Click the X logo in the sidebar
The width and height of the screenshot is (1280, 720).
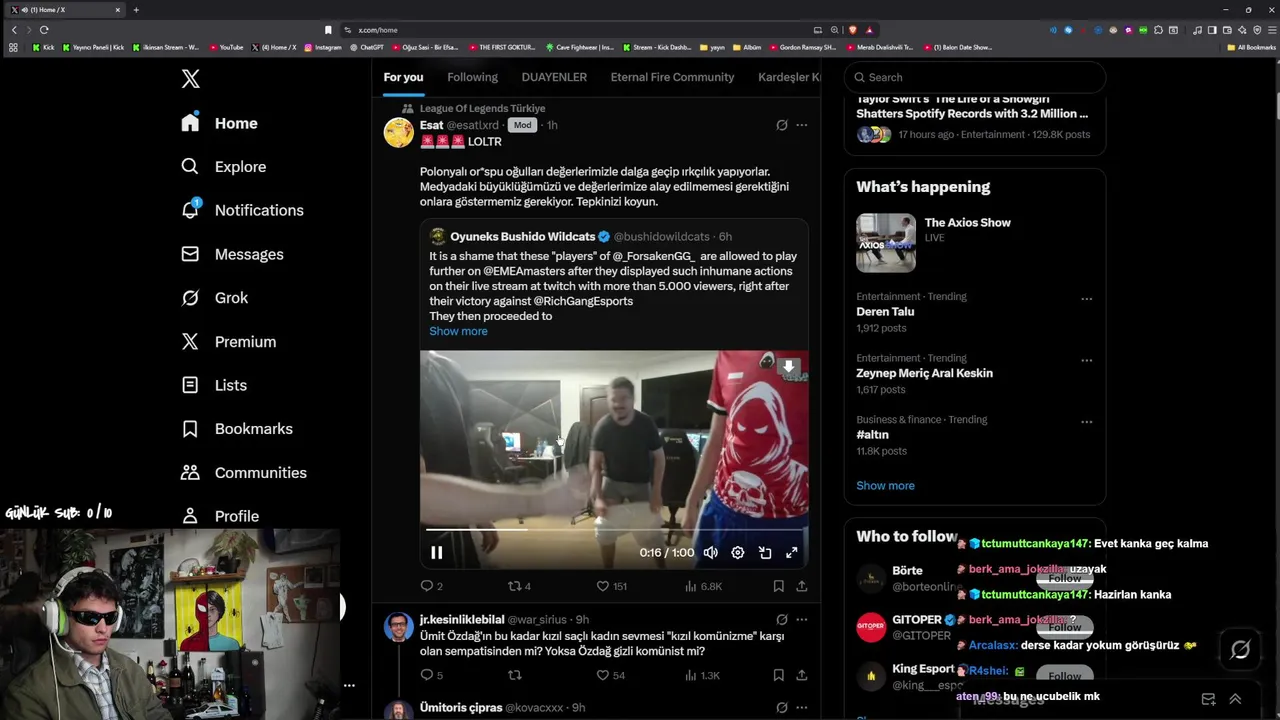point(190,78)
